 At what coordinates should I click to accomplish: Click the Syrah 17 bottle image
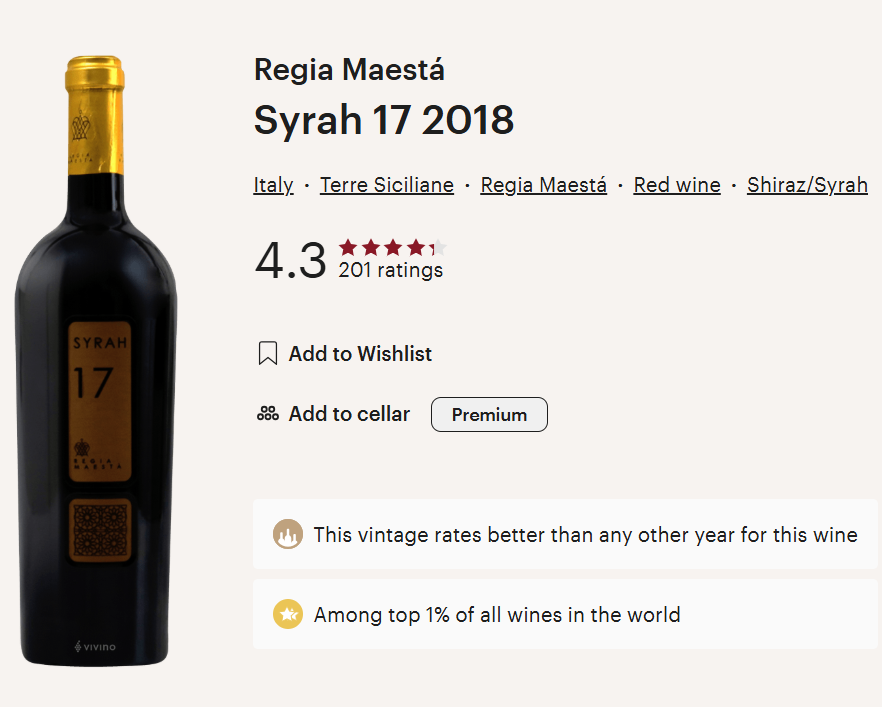pos(96,361)
